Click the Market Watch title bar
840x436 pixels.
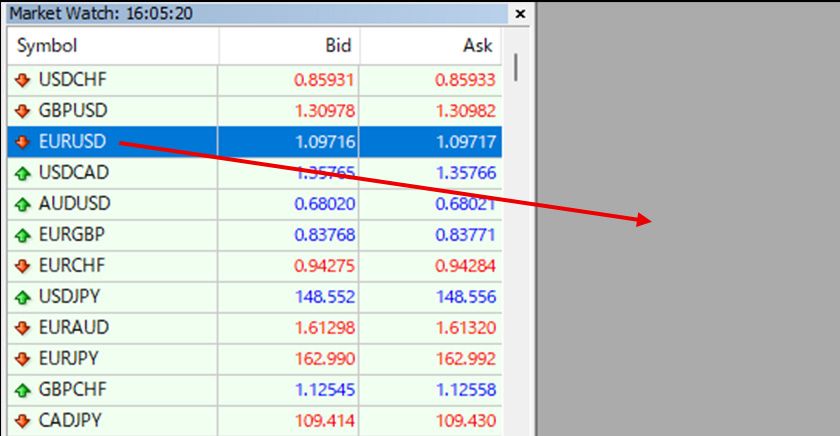250,15
